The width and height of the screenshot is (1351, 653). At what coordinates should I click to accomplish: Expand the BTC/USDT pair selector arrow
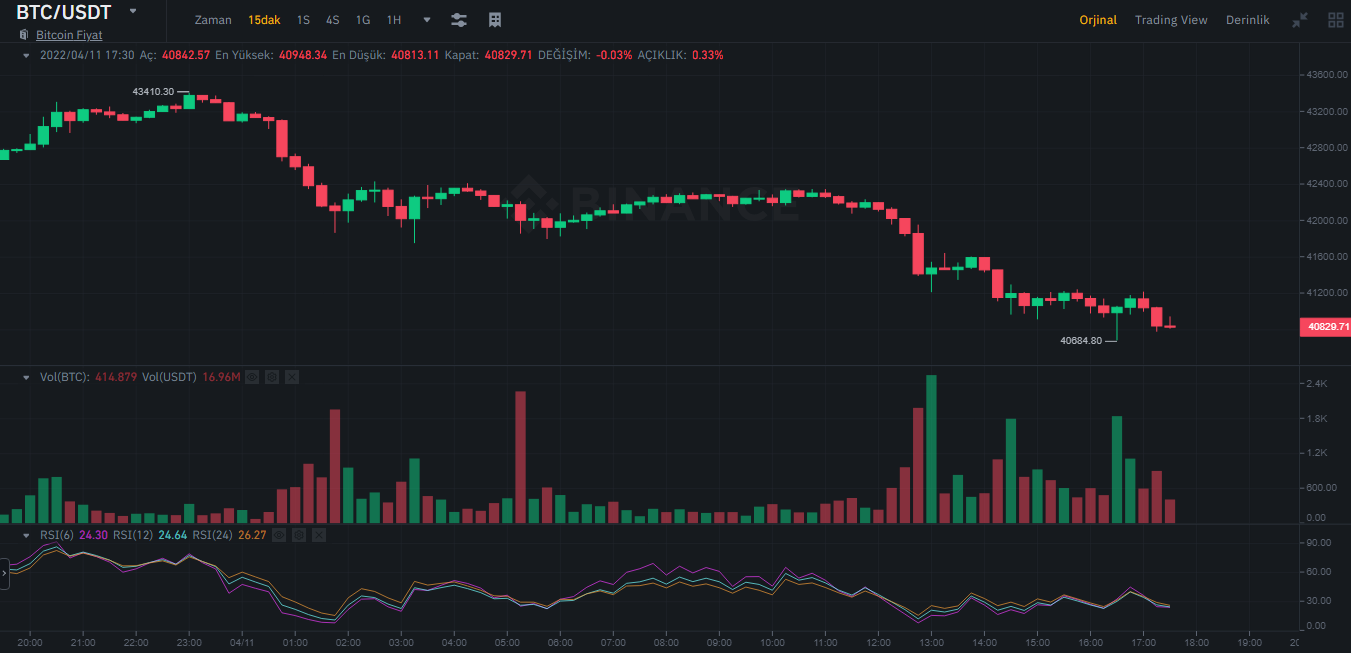point(133,11)
